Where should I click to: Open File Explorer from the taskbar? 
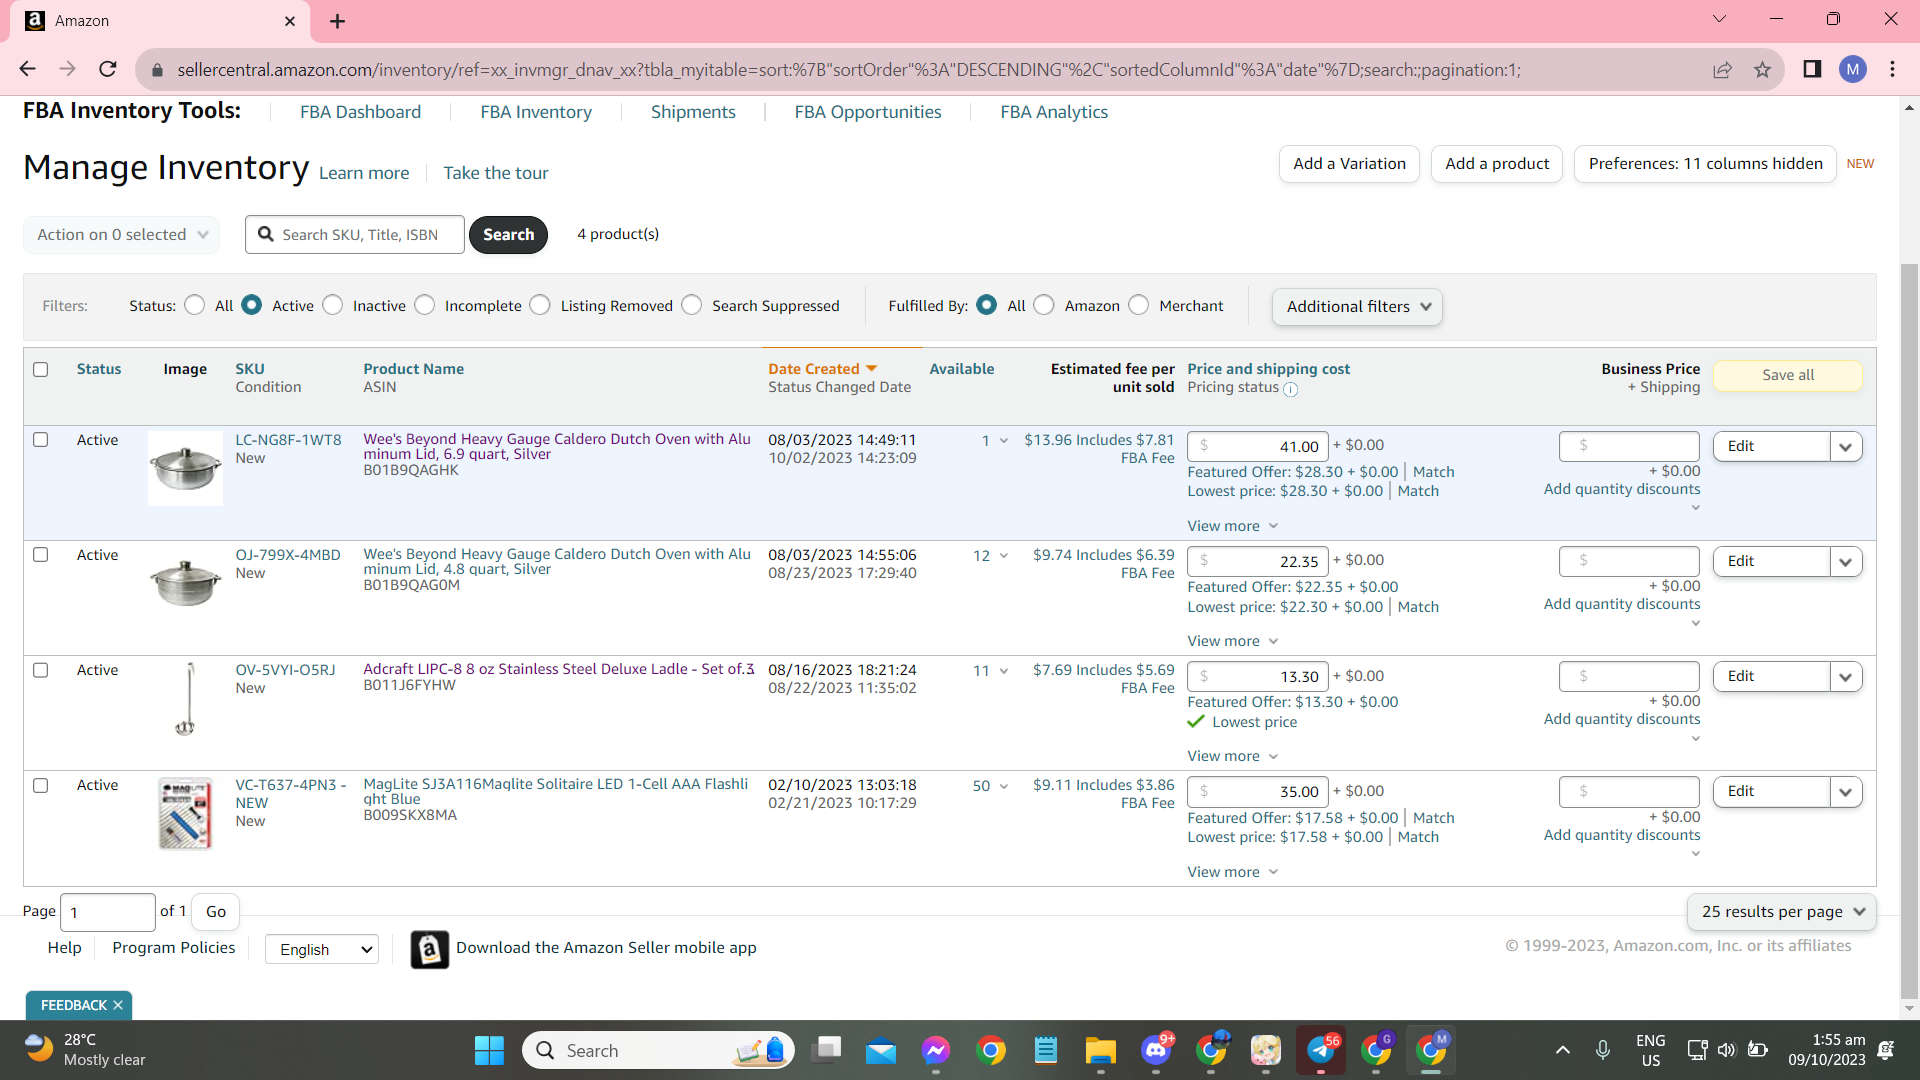coord(1101,1050)
